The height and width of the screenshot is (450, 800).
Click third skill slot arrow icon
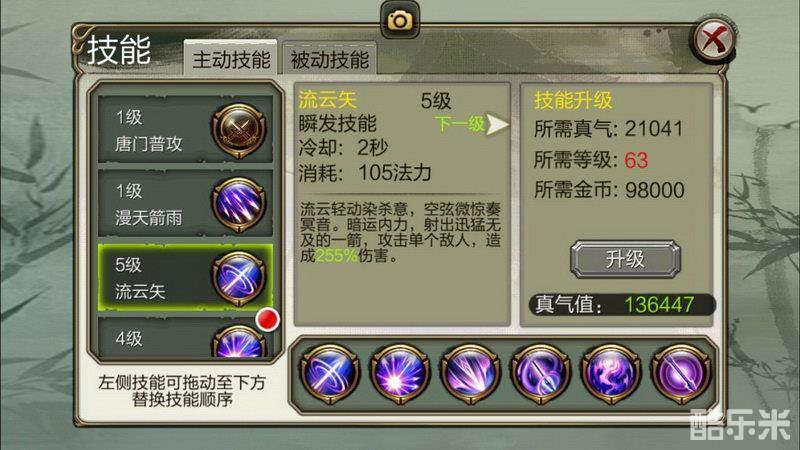tap(470, 374)
